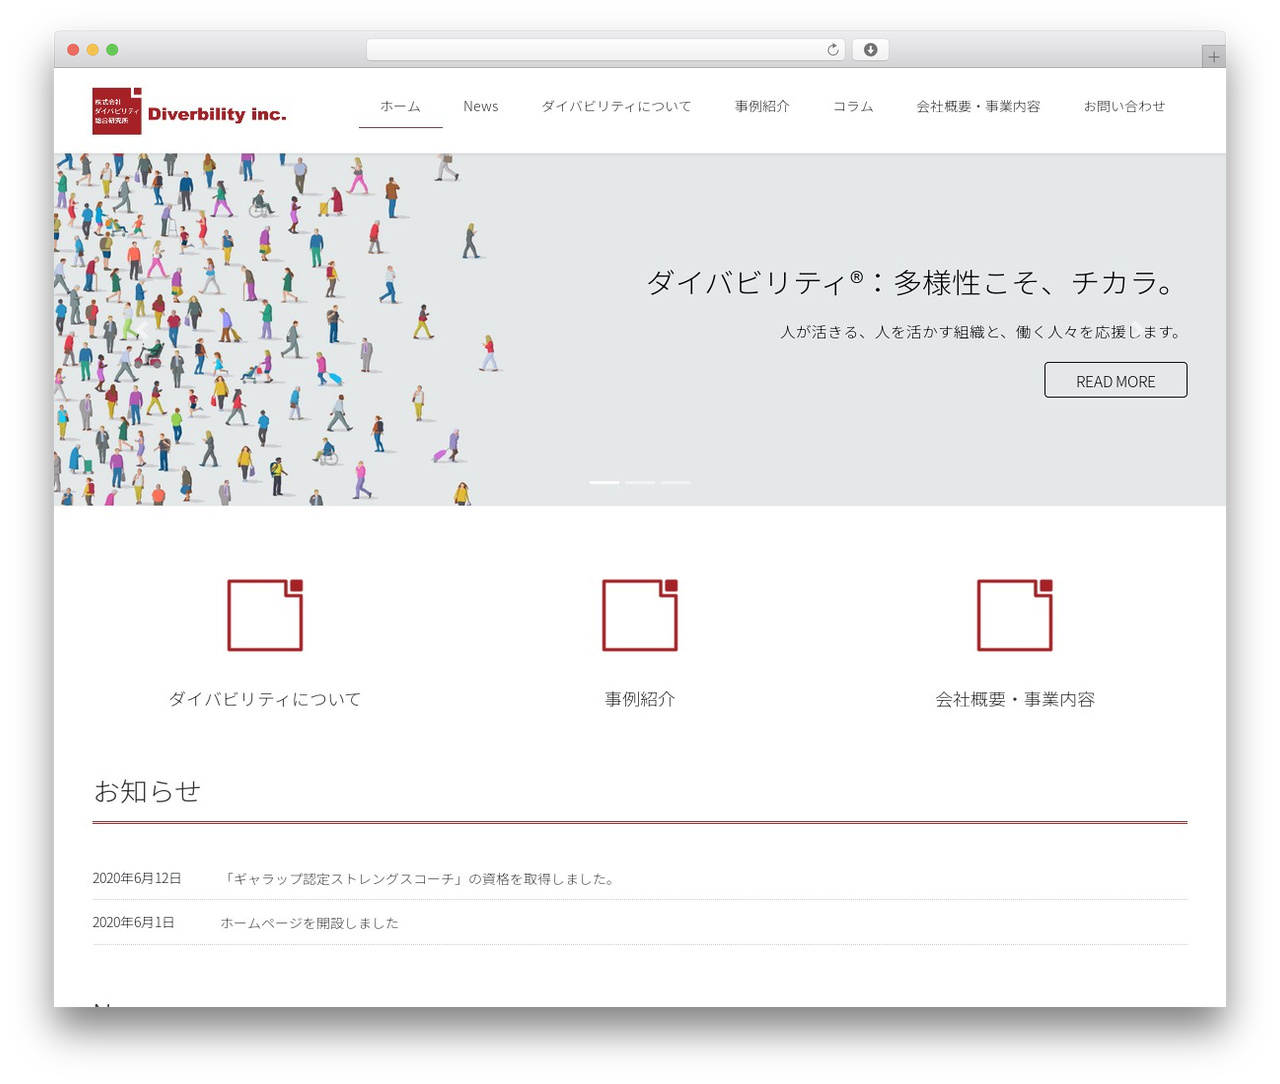Click the お知らせ section heading
This screenshot has height=1084, width=1280.
click(x=147, y=791)
